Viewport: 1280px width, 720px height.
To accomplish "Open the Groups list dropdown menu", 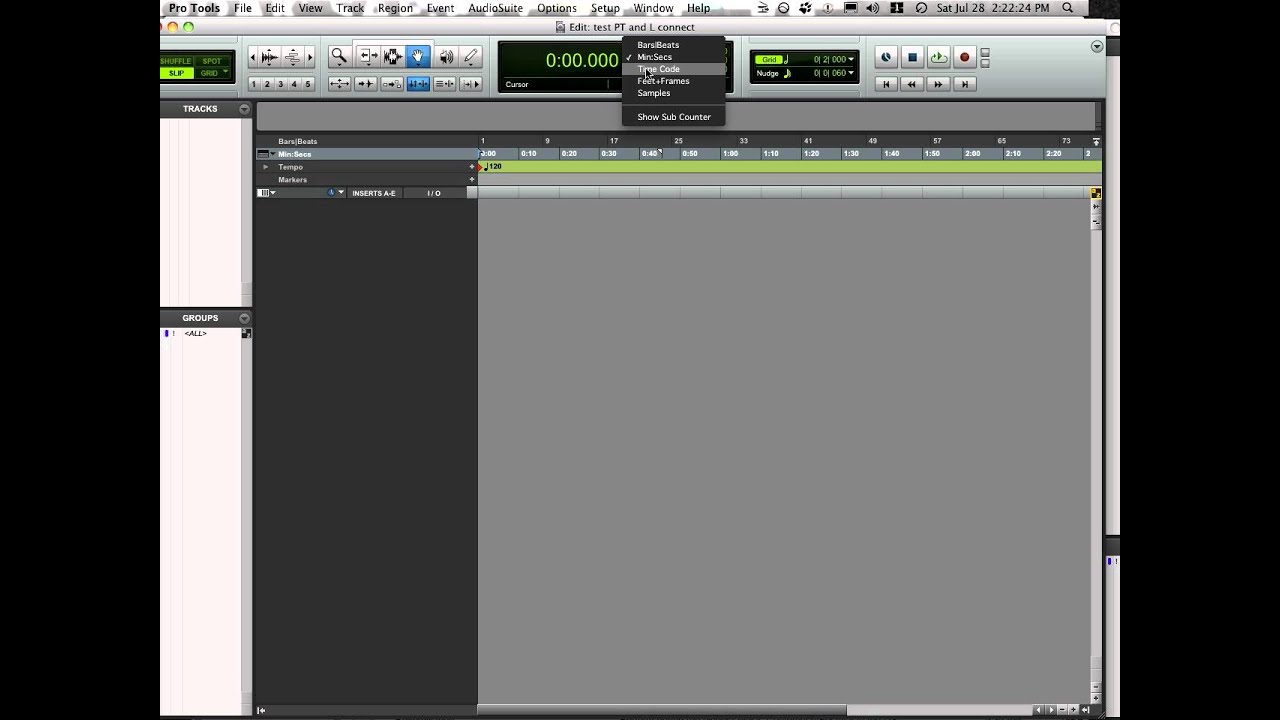I will 244,318.
